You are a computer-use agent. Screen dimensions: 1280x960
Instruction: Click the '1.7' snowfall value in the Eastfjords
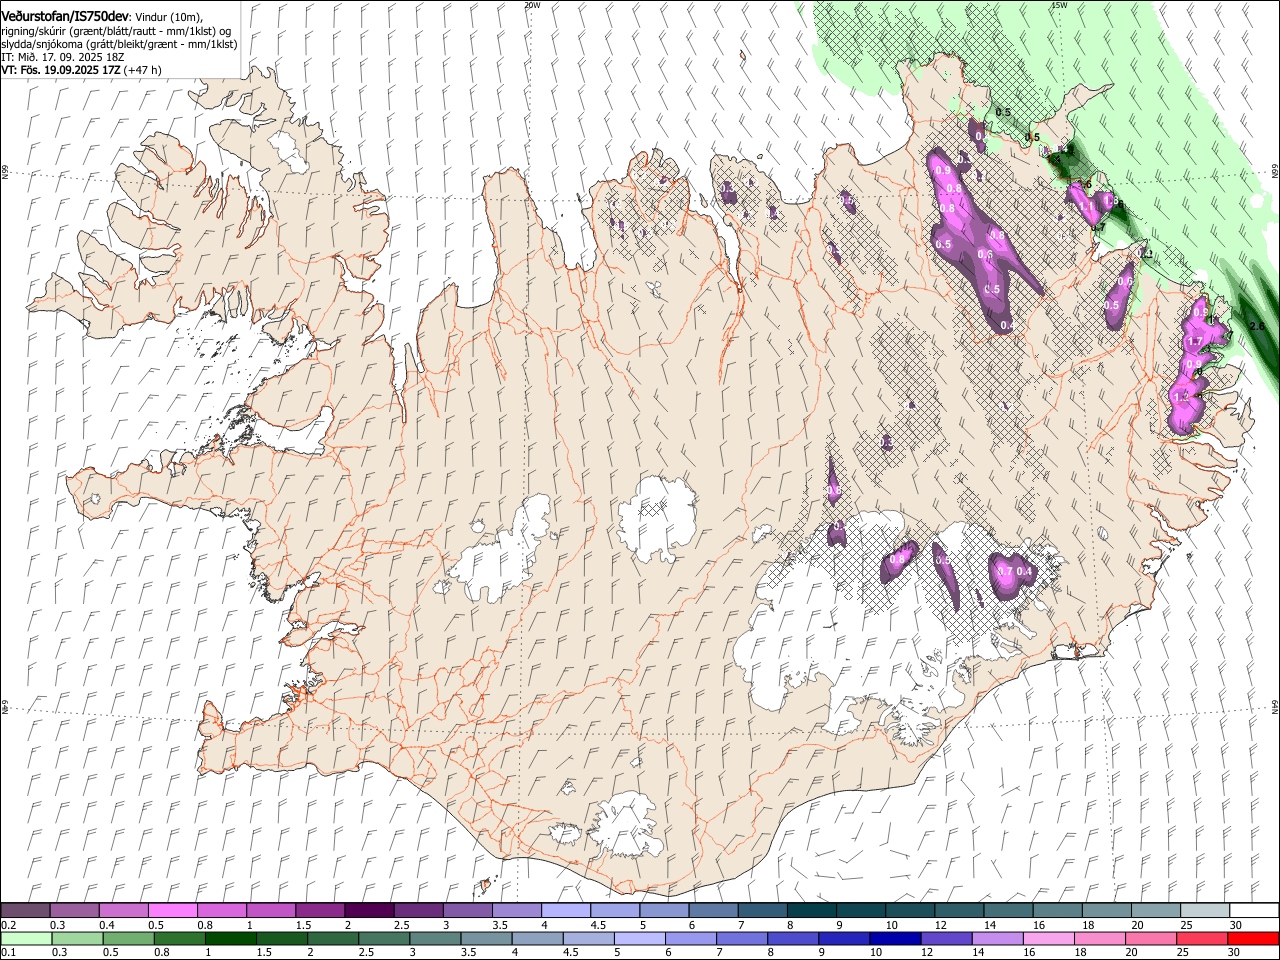coord(1193,342)
